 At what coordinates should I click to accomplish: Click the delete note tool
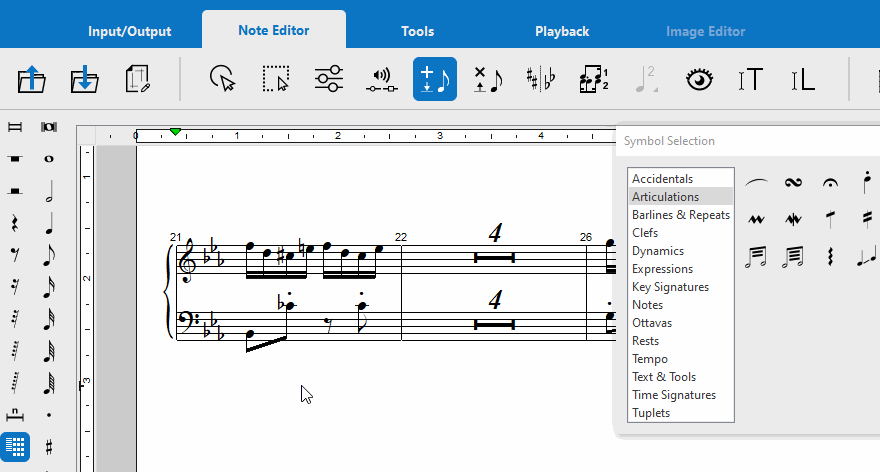point(488,80)
